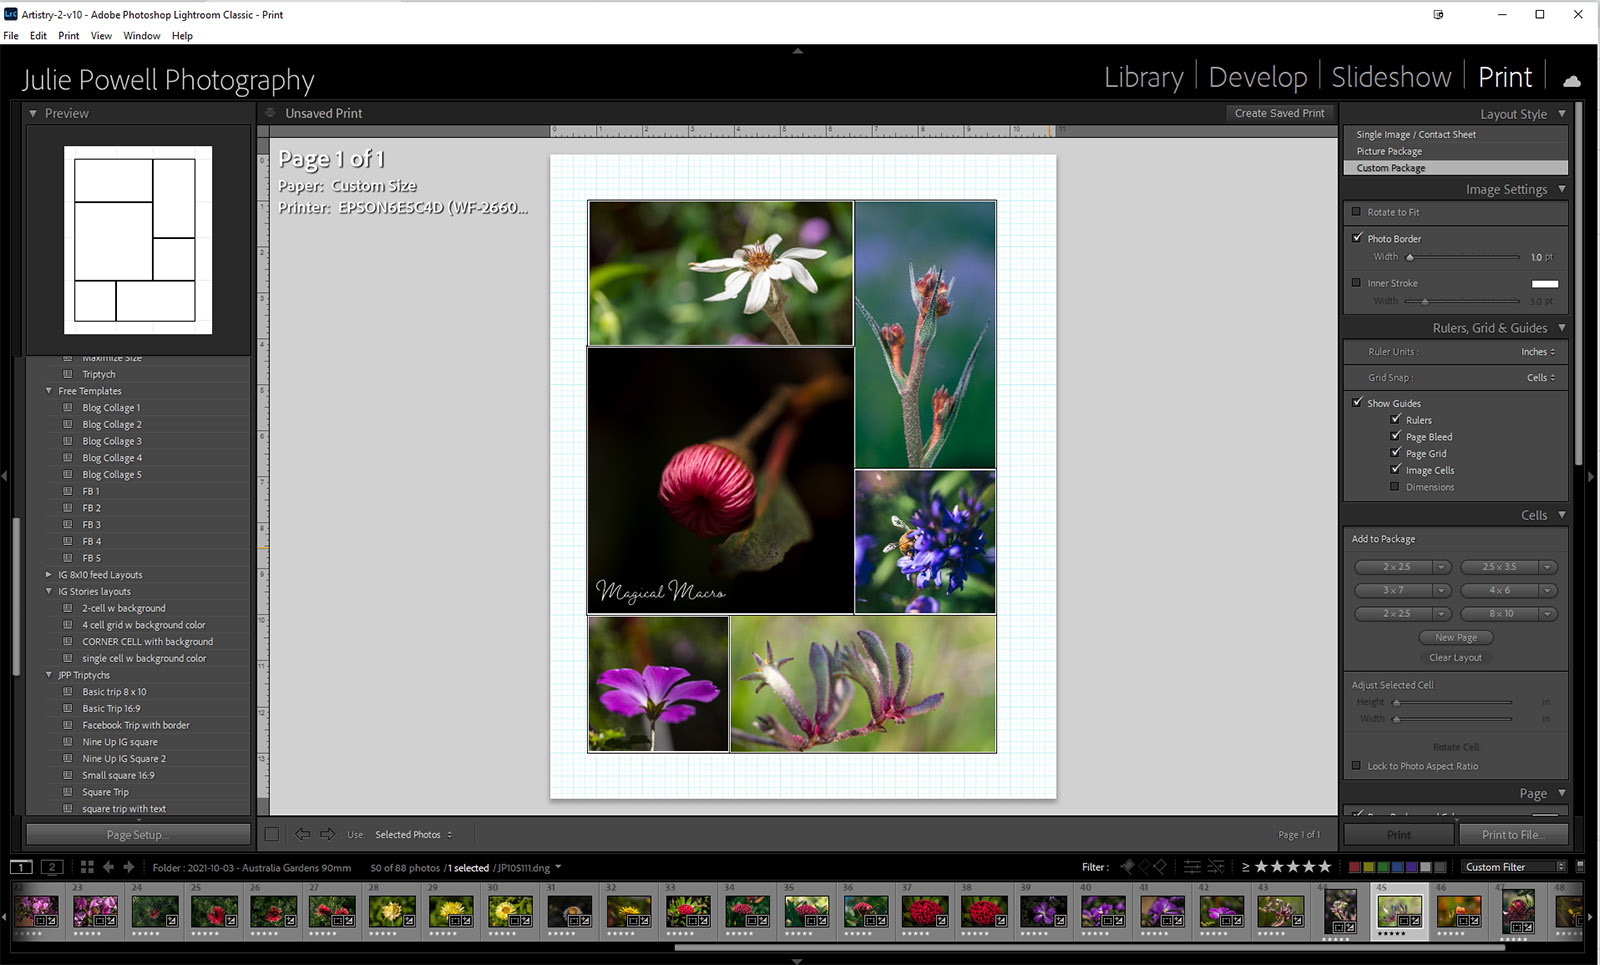This screenshot has height=965, width=1600.
Task: Select the Blog Collage 3 template
Action: (112, 441)
